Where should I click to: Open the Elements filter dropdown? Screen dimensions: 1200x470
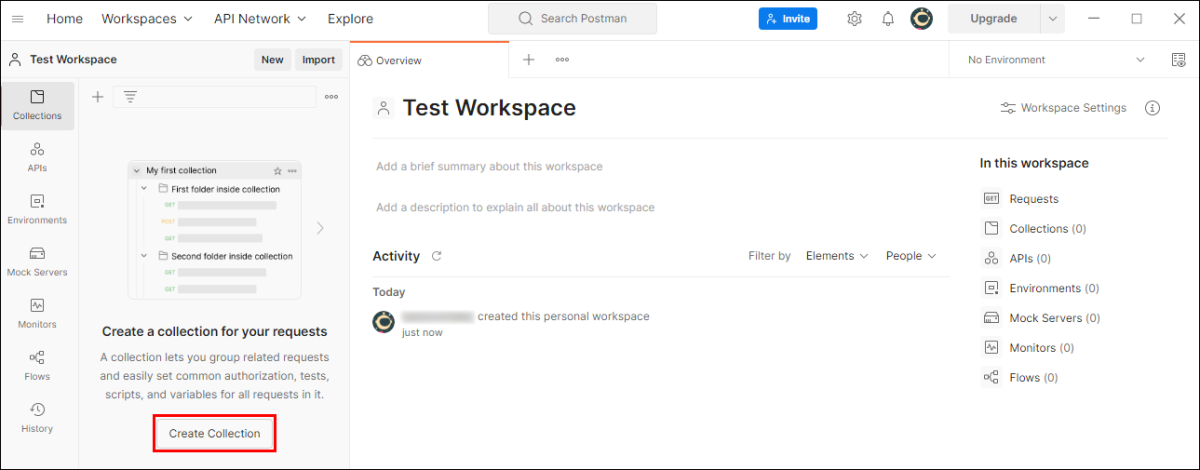(x=837, y=256)
